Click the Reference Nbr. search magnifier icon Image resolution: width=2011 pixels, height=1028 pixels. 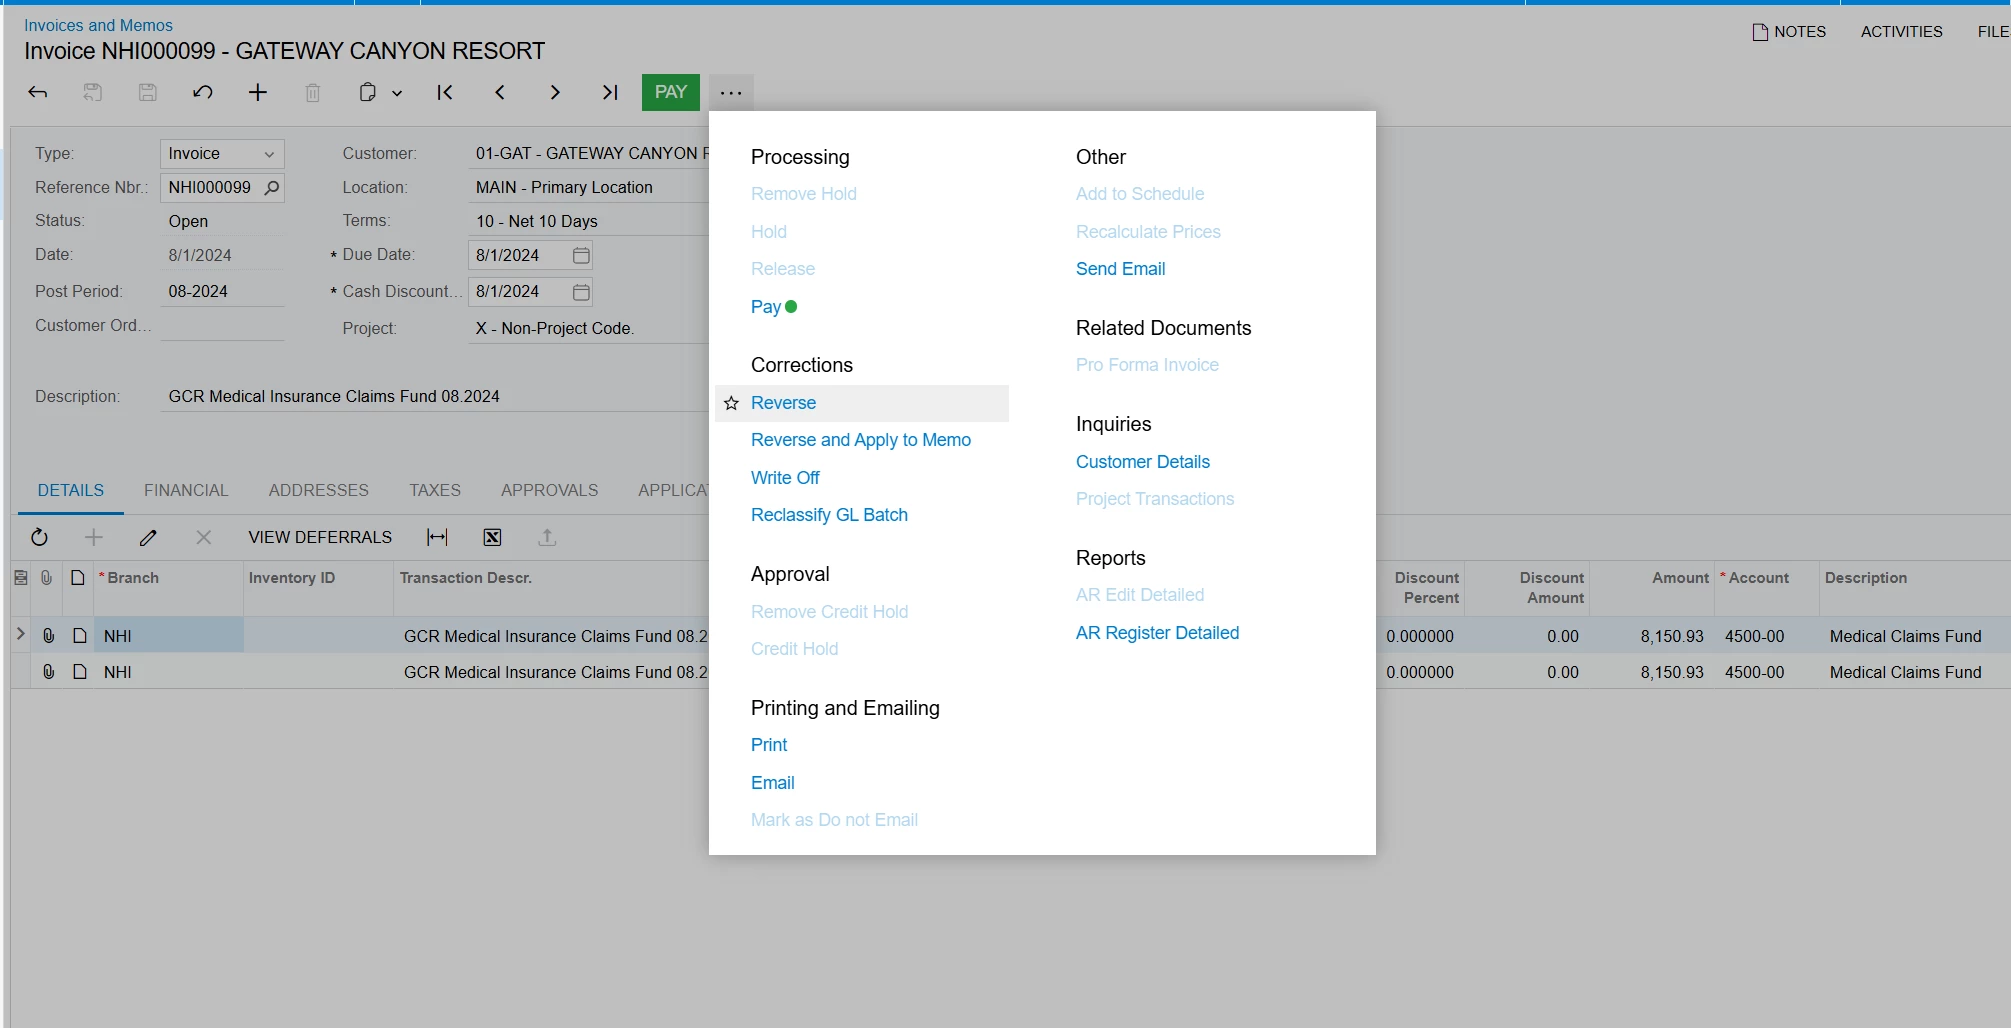coord(271,187)
